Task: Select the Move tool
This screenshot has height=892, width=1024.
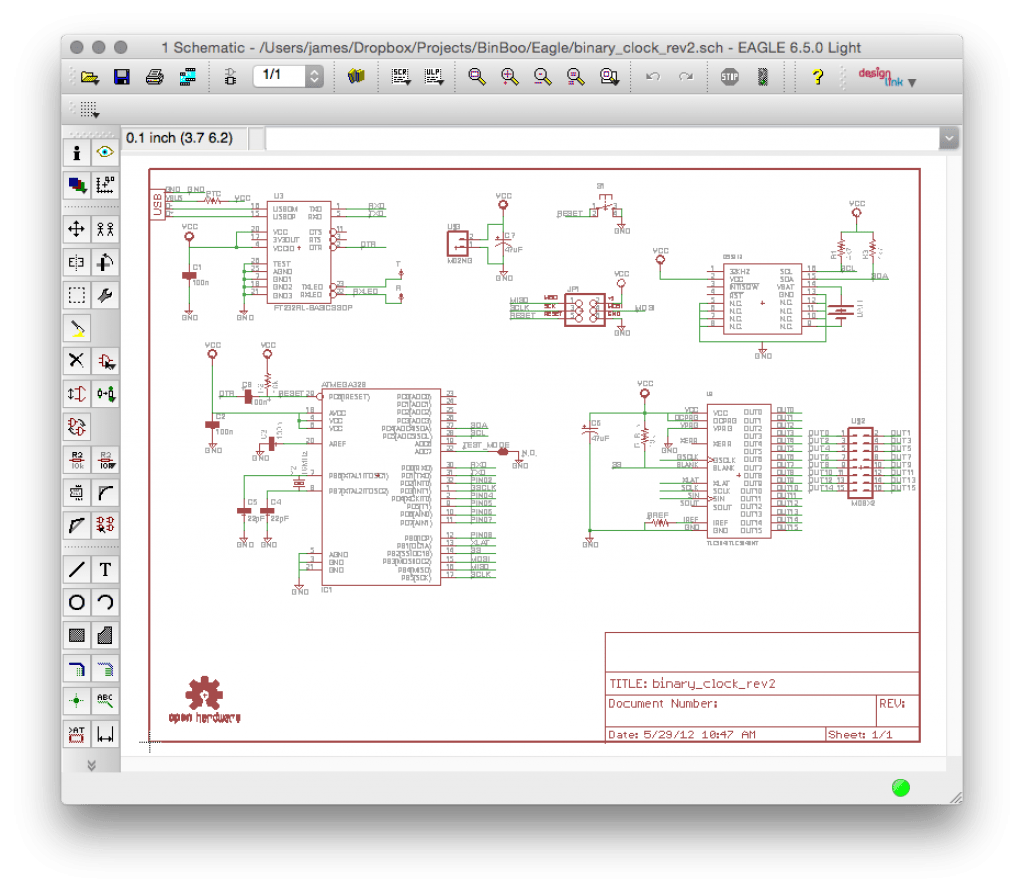Action: click(77, 229)
